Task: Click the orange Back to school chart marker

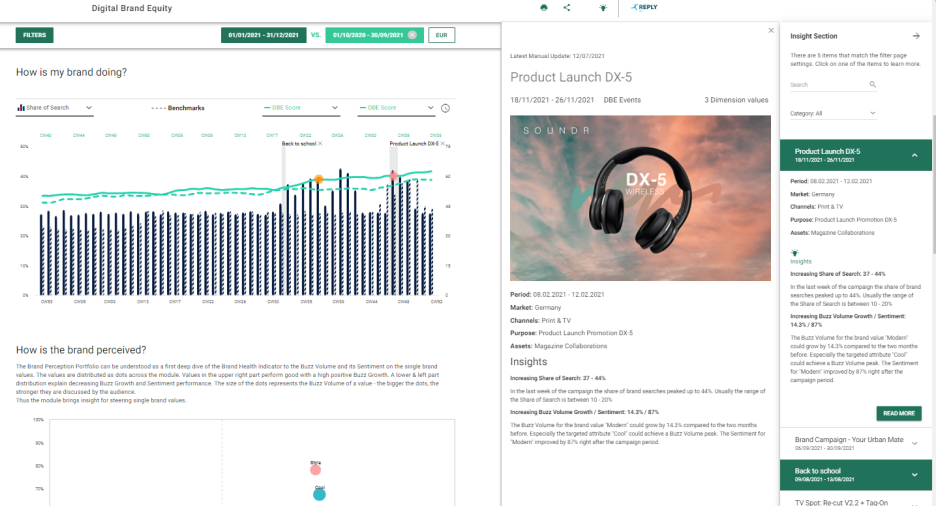Action: [319, 179]
